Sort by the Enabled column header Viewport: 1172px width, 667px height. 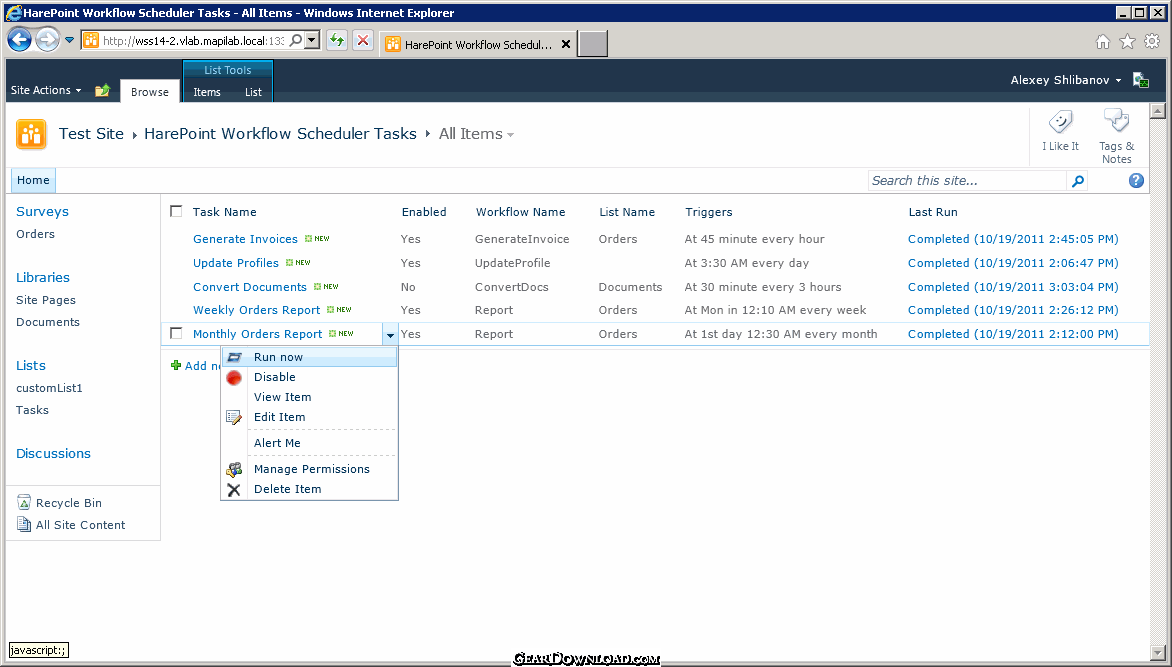tap(424, 212)
